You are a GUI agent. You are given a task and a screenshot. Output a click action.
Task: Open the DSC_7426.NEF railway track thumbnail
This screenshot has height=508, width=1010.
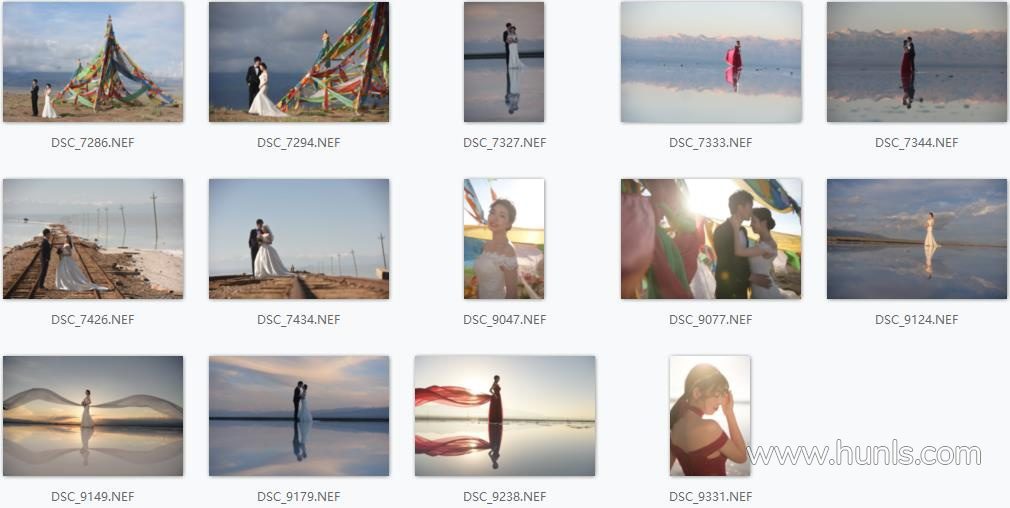point(93,239)
